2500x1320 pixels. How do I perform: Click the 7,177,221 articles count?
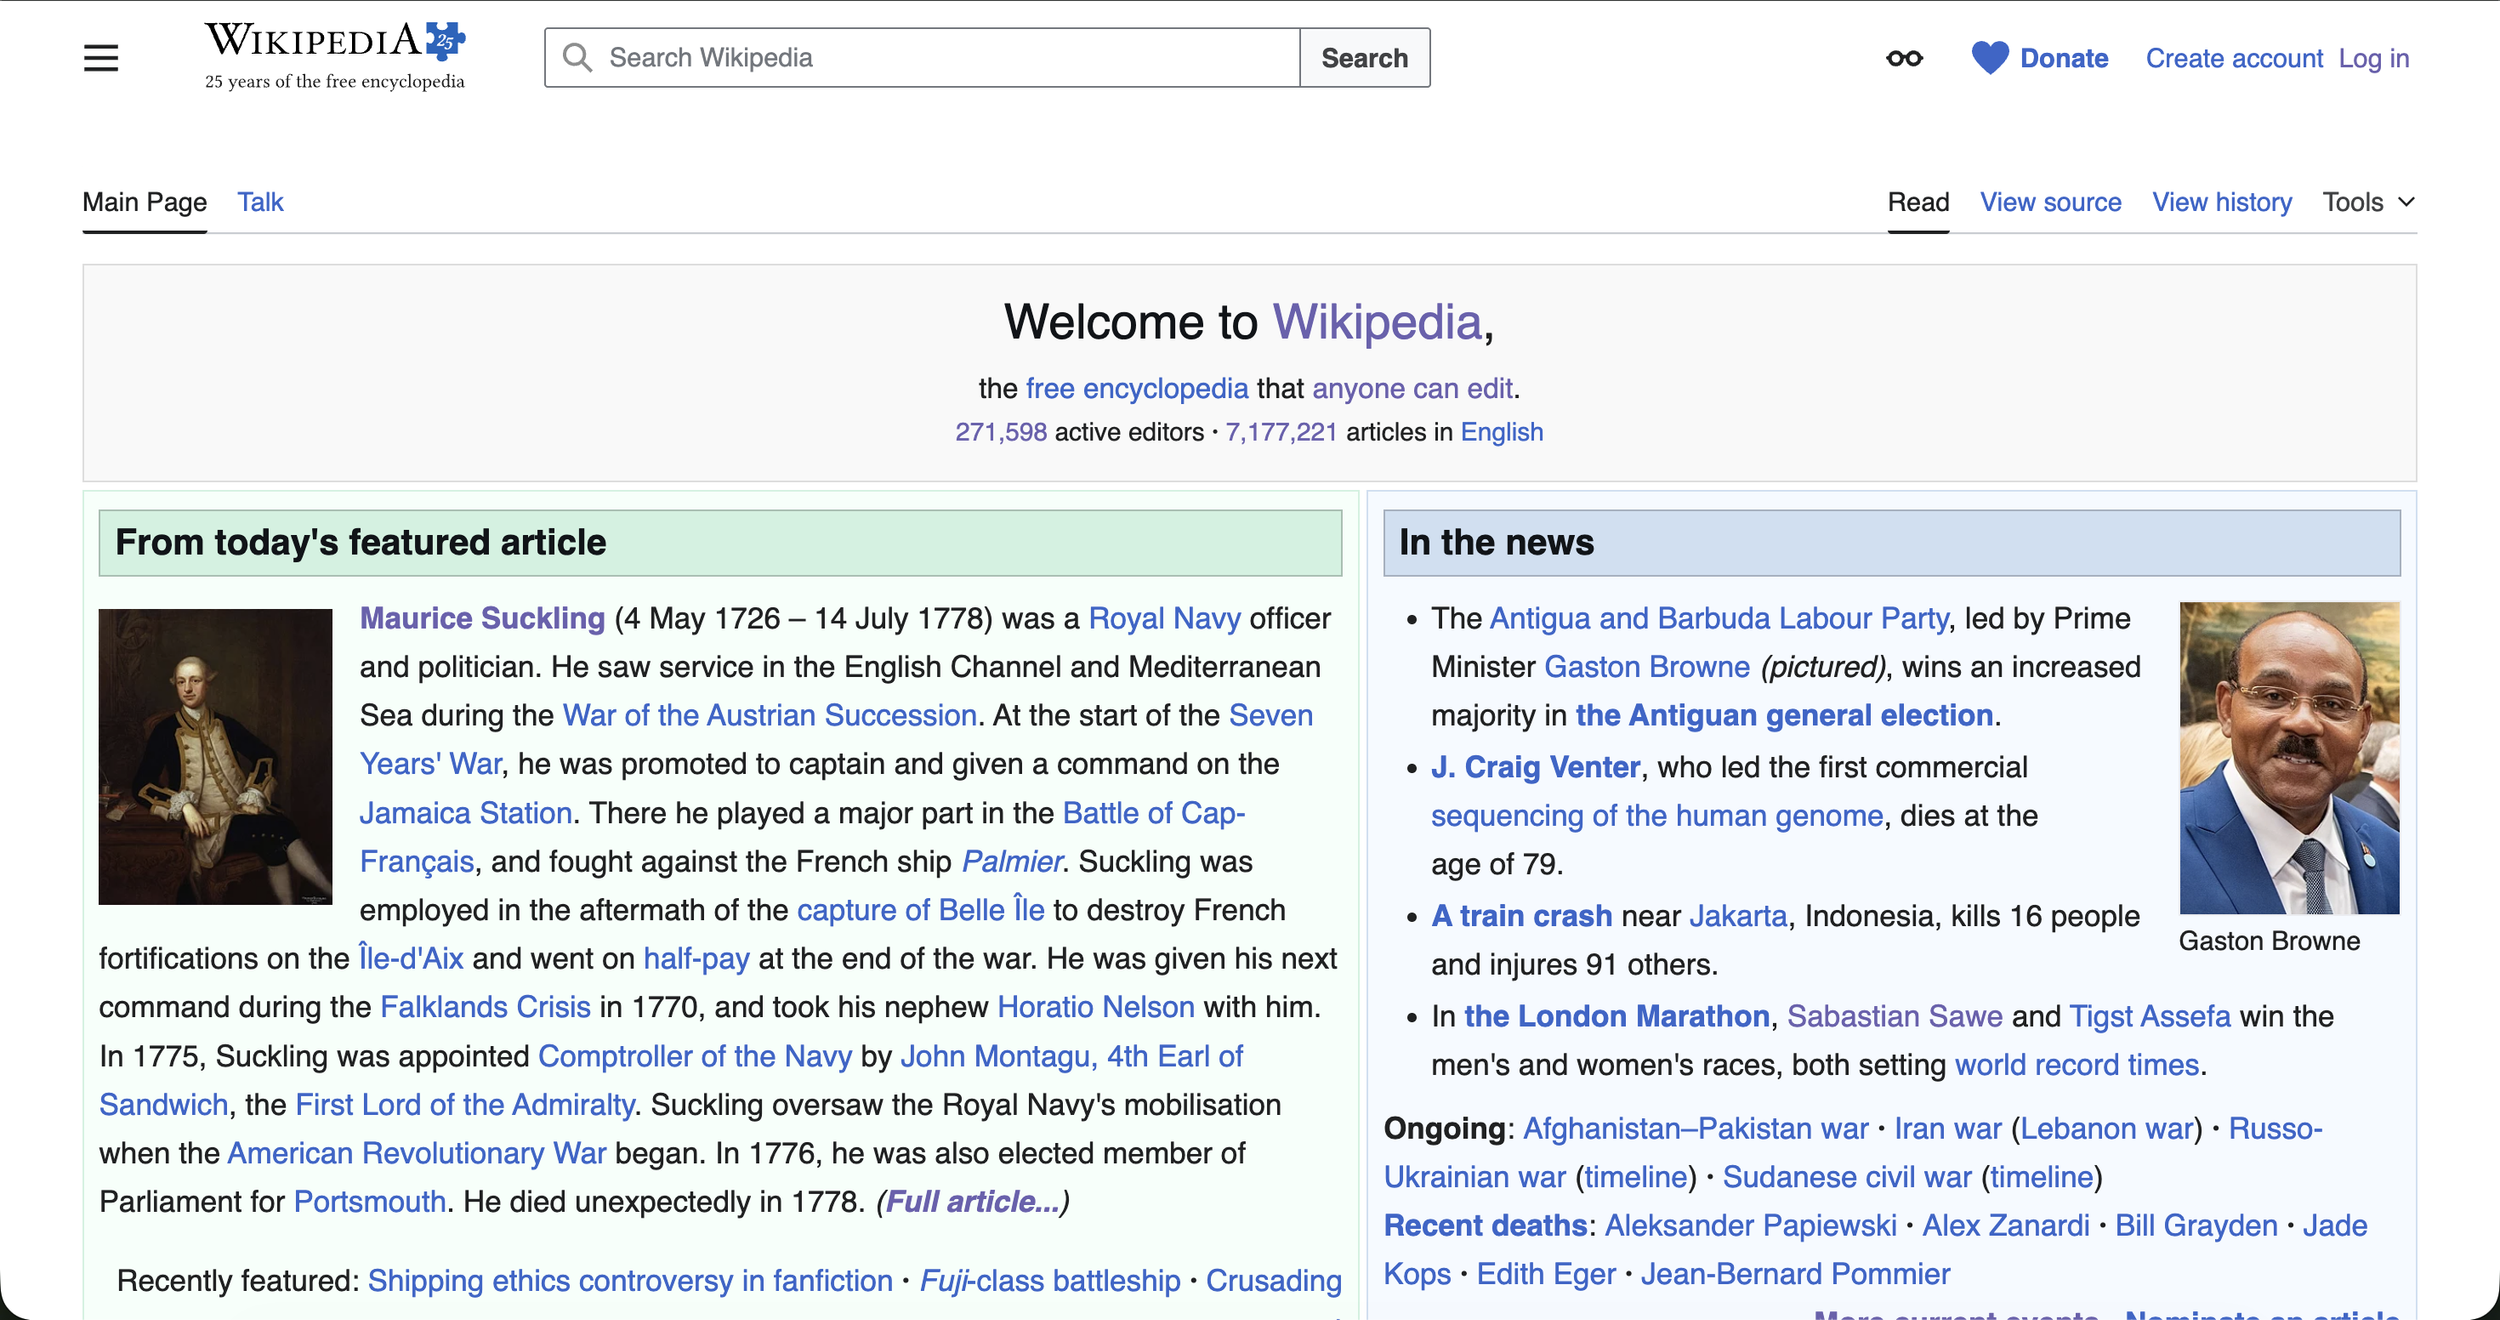pyautogui.click(x=1281, y=432)
